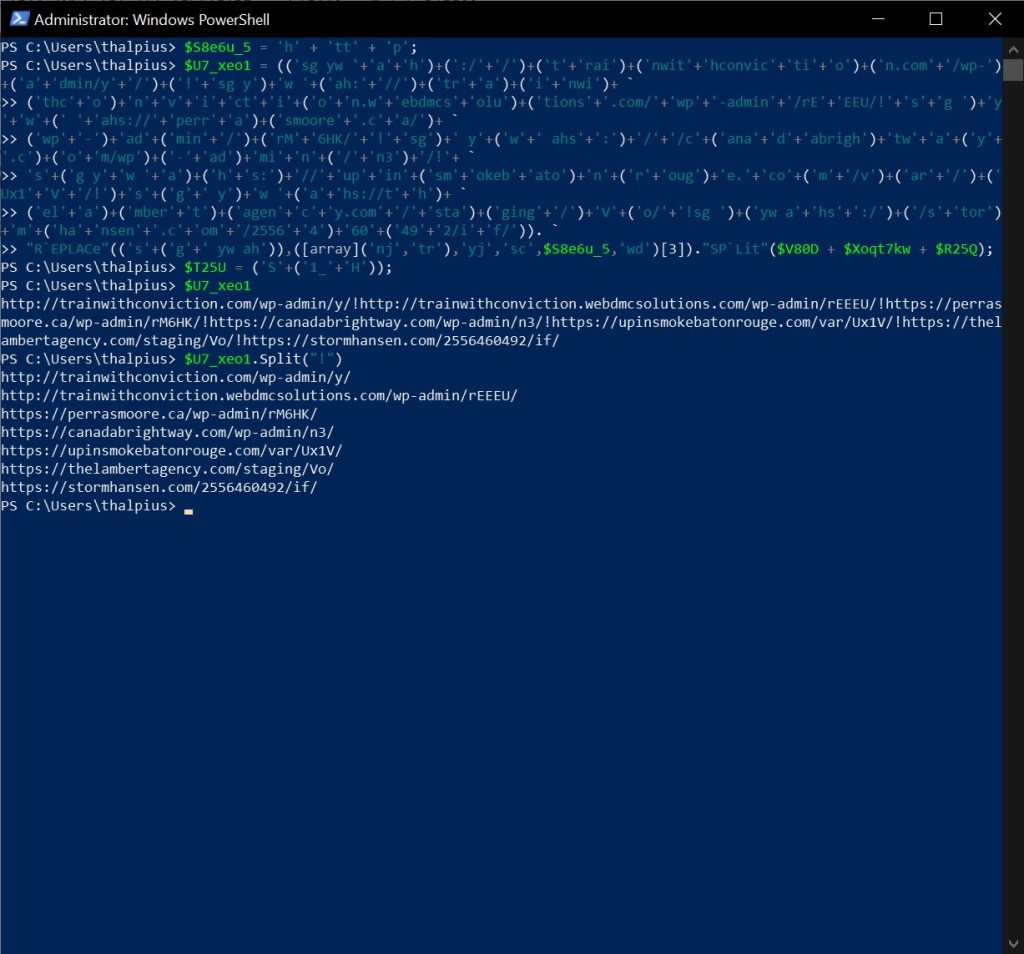Click the thelambertagency.com/staging/Vo/ URL line
This screenshot has width=1024, height=954.
[167, 469]
